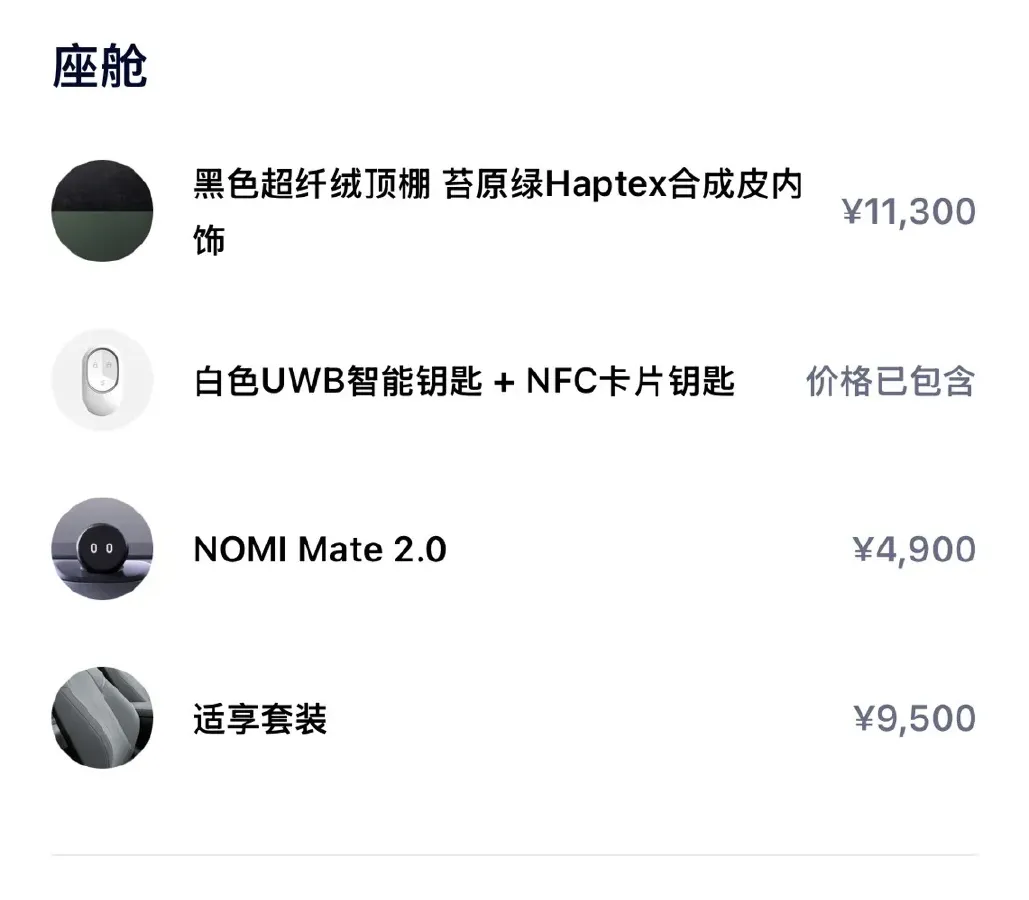Select the NFC card key product image
The width and height of the screenshot is (1029, 900).
point(102,380)
